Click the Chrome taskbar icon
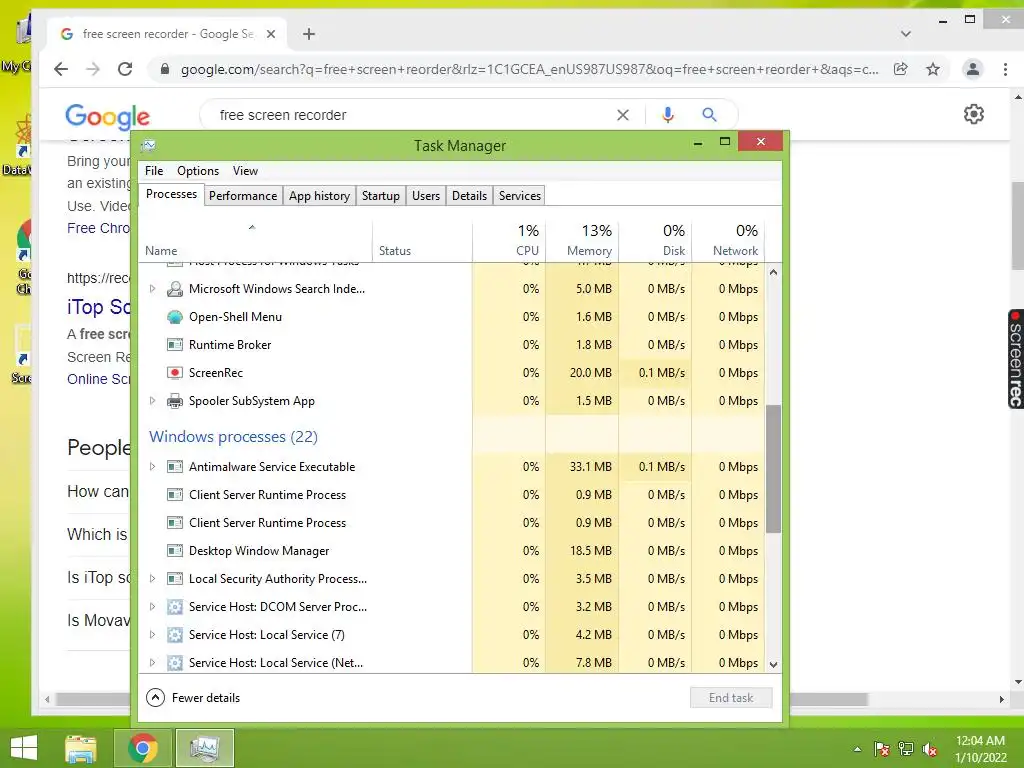1024x768 pixels. click(142, 748)
